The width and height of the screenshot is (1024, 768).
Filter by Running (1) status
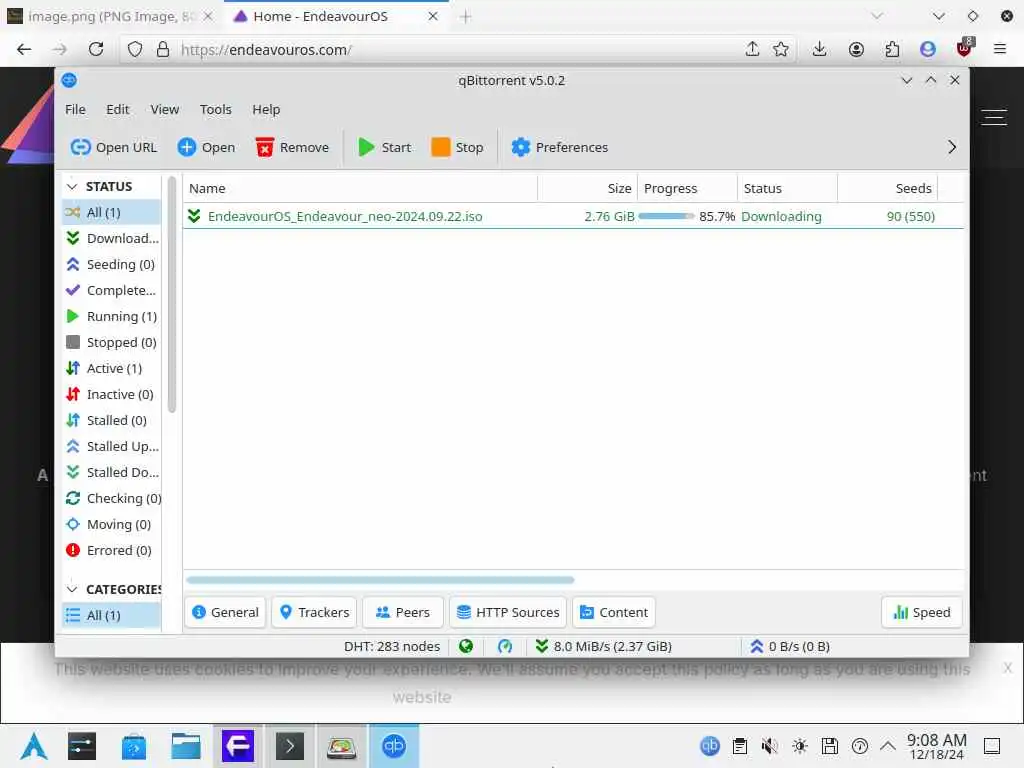click(112, 317)
